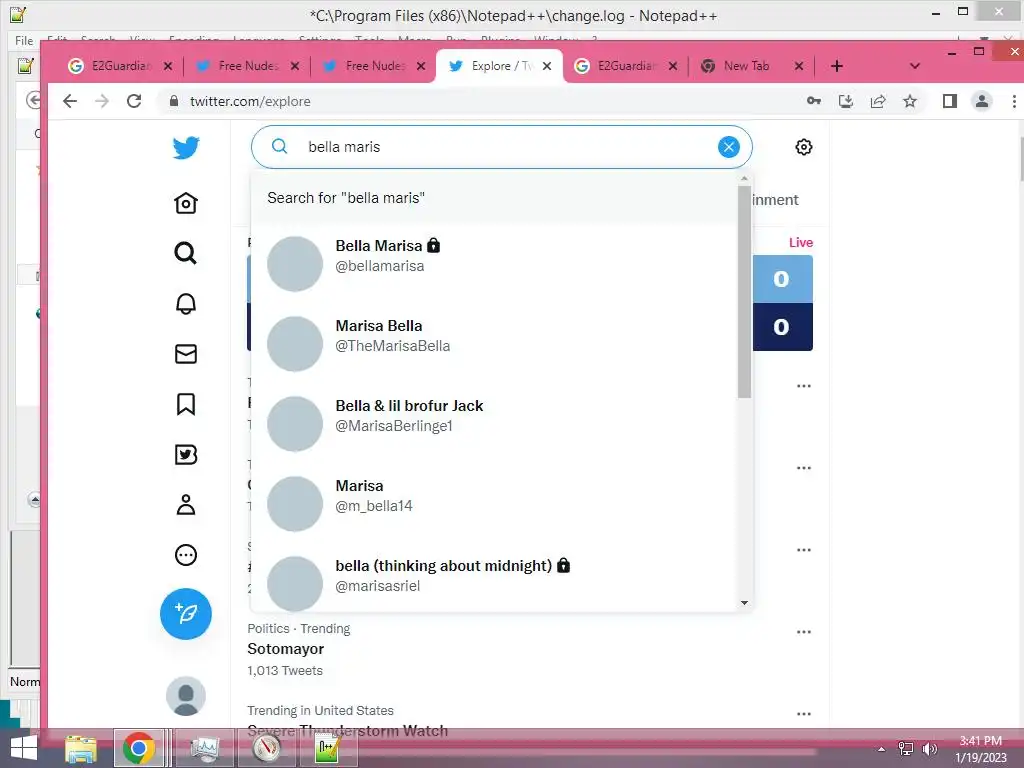Open Chrome tab search dropdown chevron
Image resolution: width=1024 pixels, height=768 pixels.
click(x=915, y=66)
